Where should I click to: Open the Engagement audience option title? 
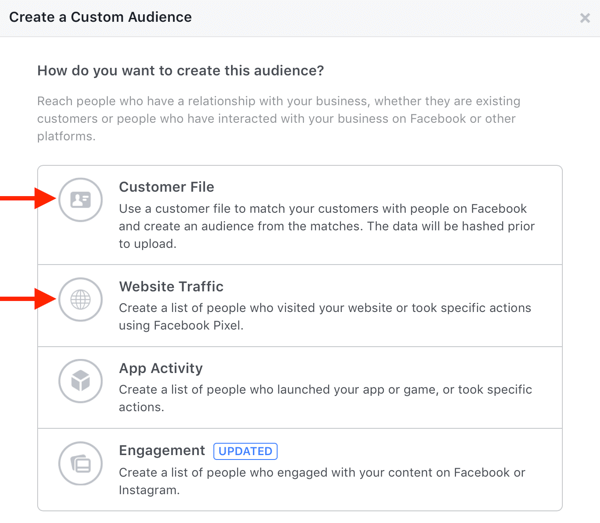pos(162,451)
